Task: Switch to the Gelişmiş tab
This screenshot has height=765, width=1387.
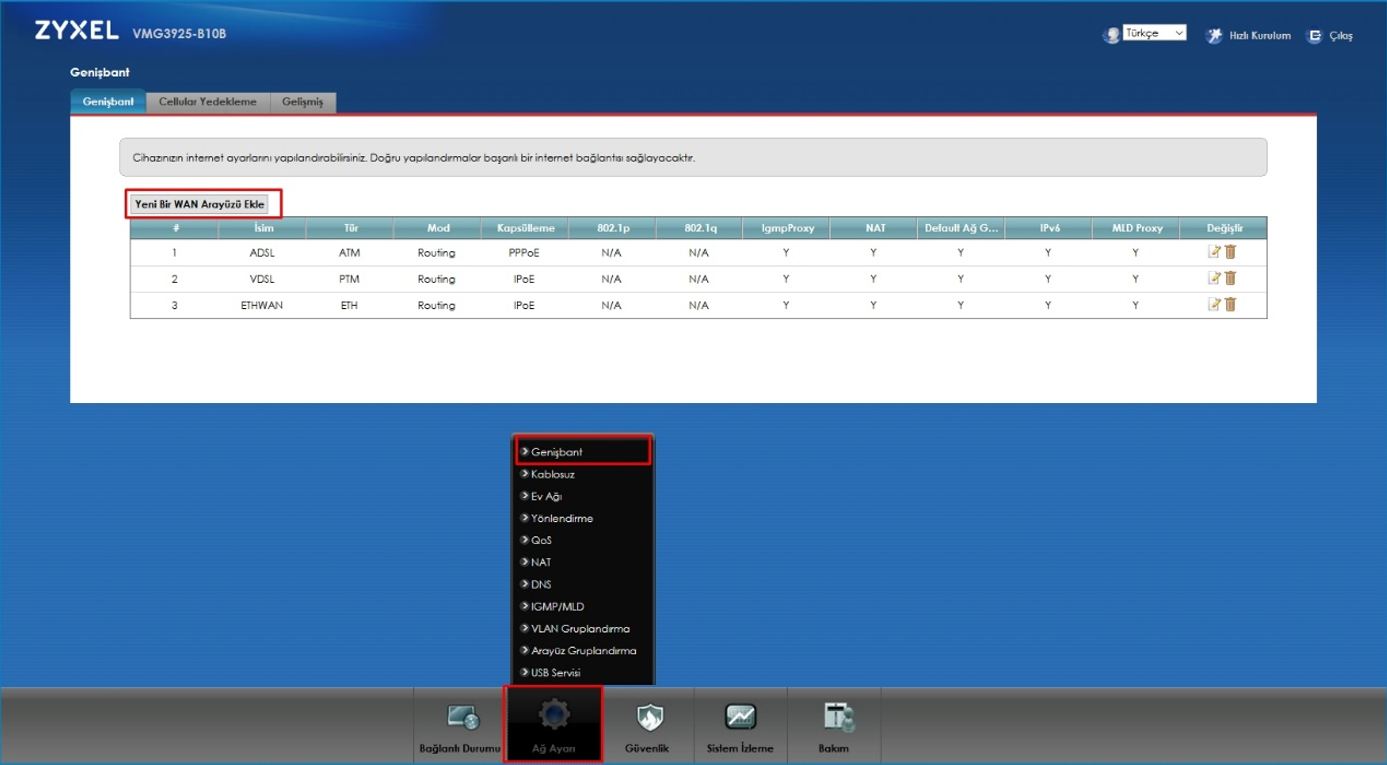Action: [303, 102]
